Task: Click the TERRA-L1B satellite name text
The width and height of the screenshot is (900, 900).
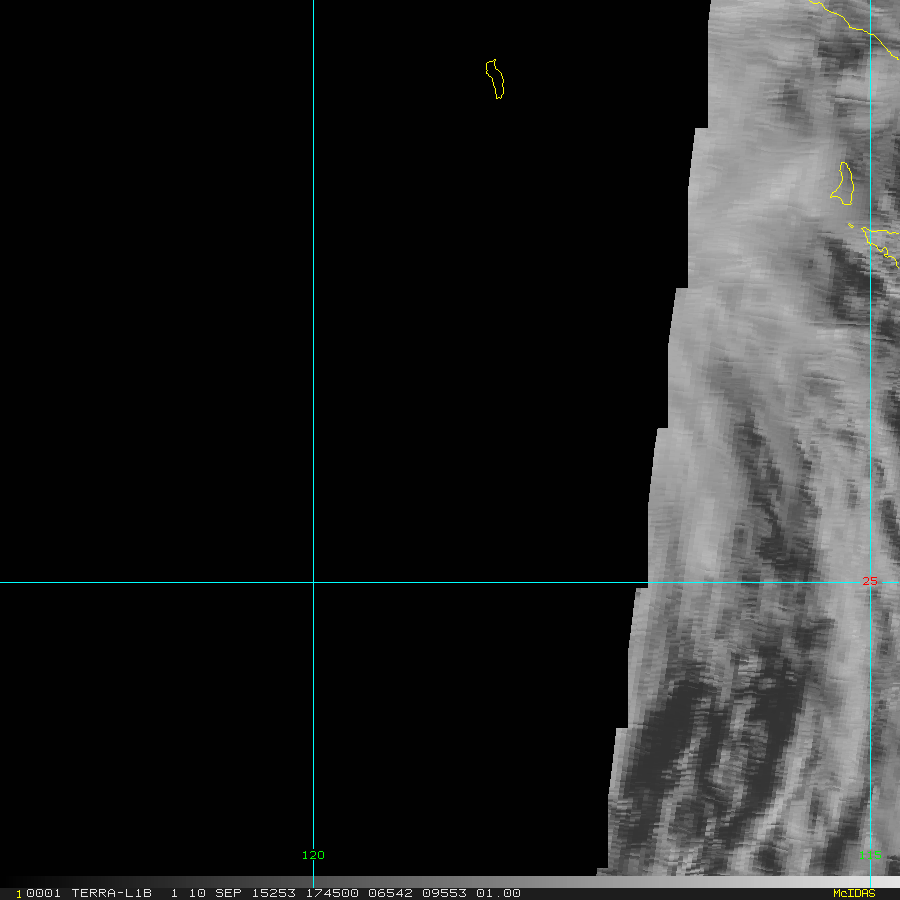Action: pyautogui.click(x=111, y=893)
